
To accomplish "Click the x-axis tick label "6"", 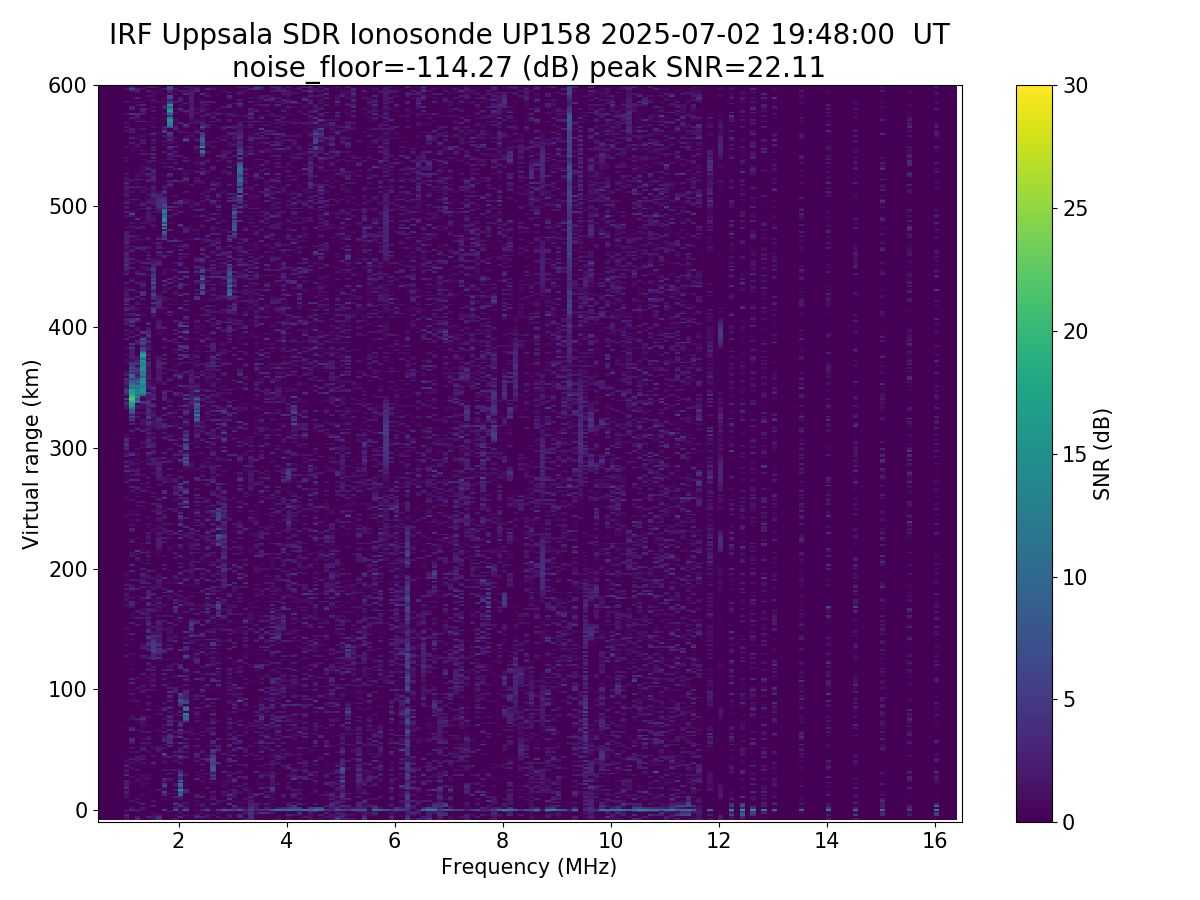I will (x=395, y=841).
